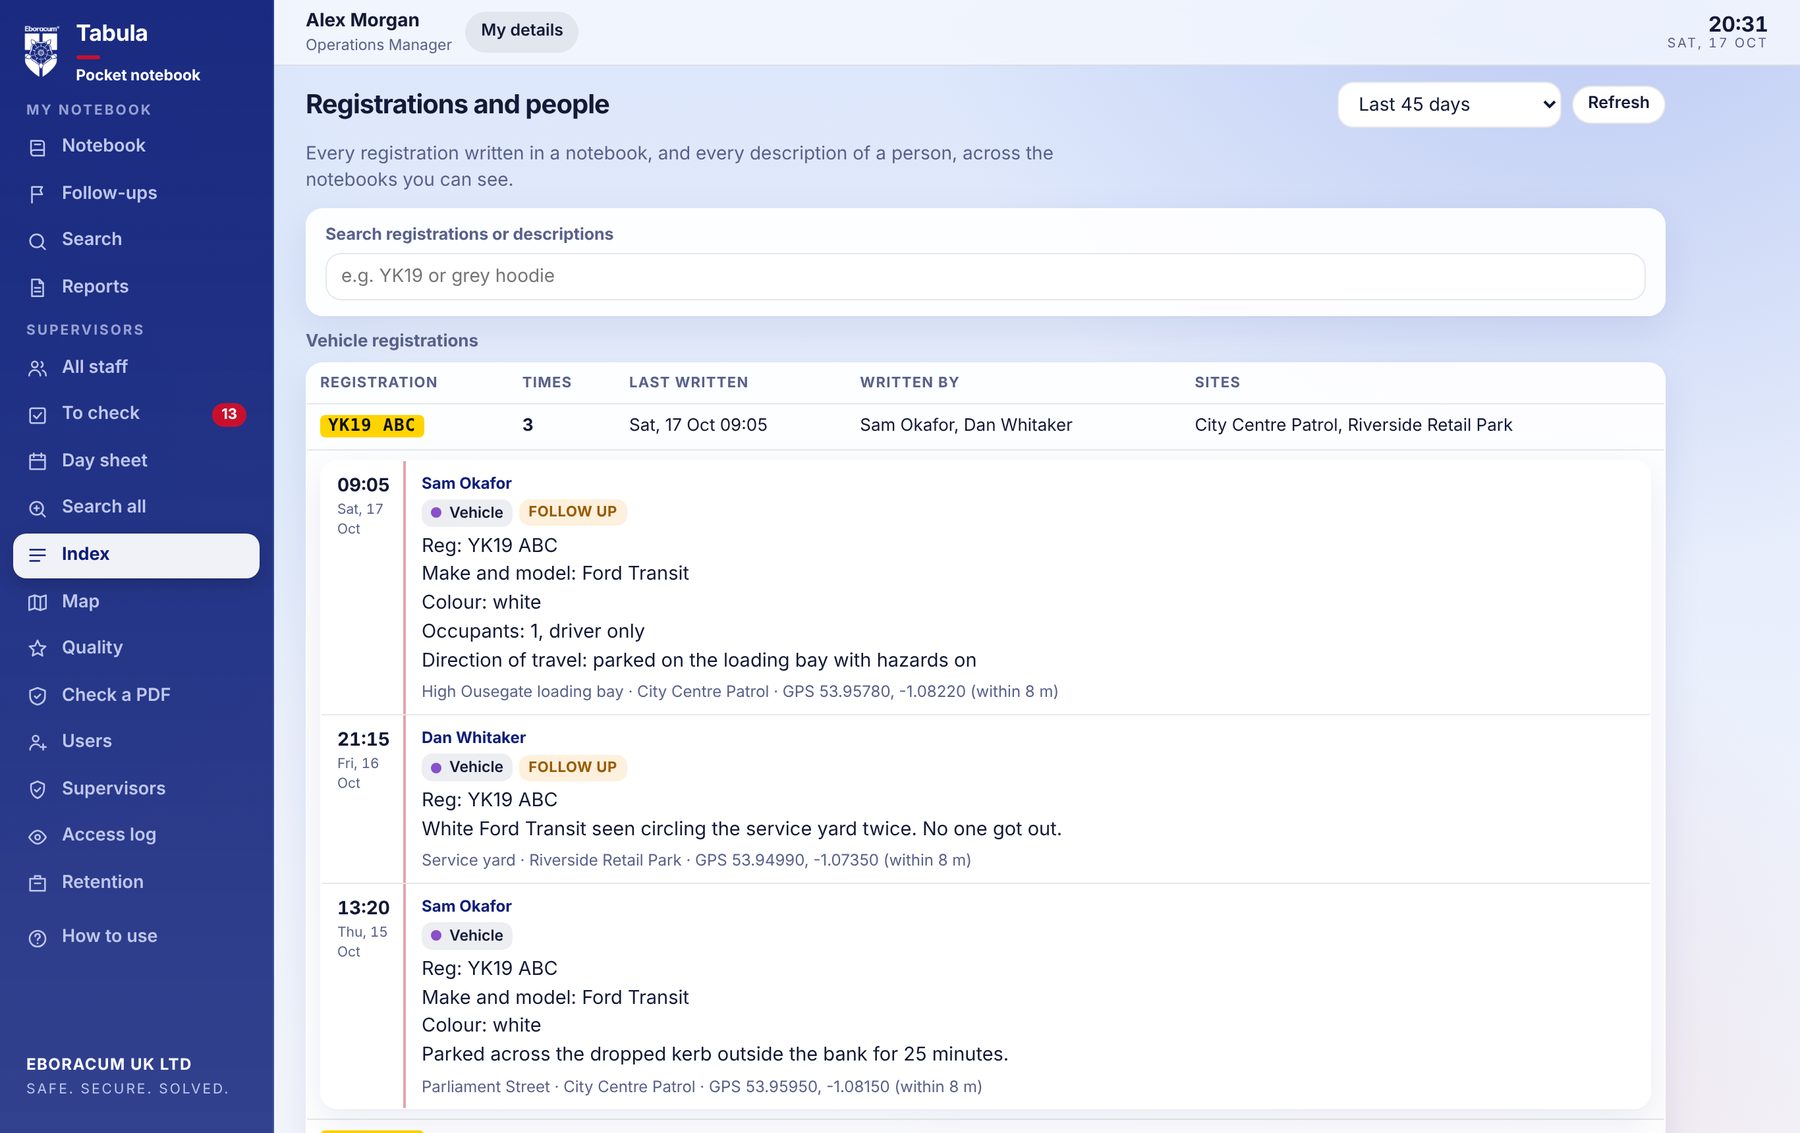The width and height of the screenshot is (1800, 1133).
Task: Click the Check a PDF shield icon
Action: [38, 696]
